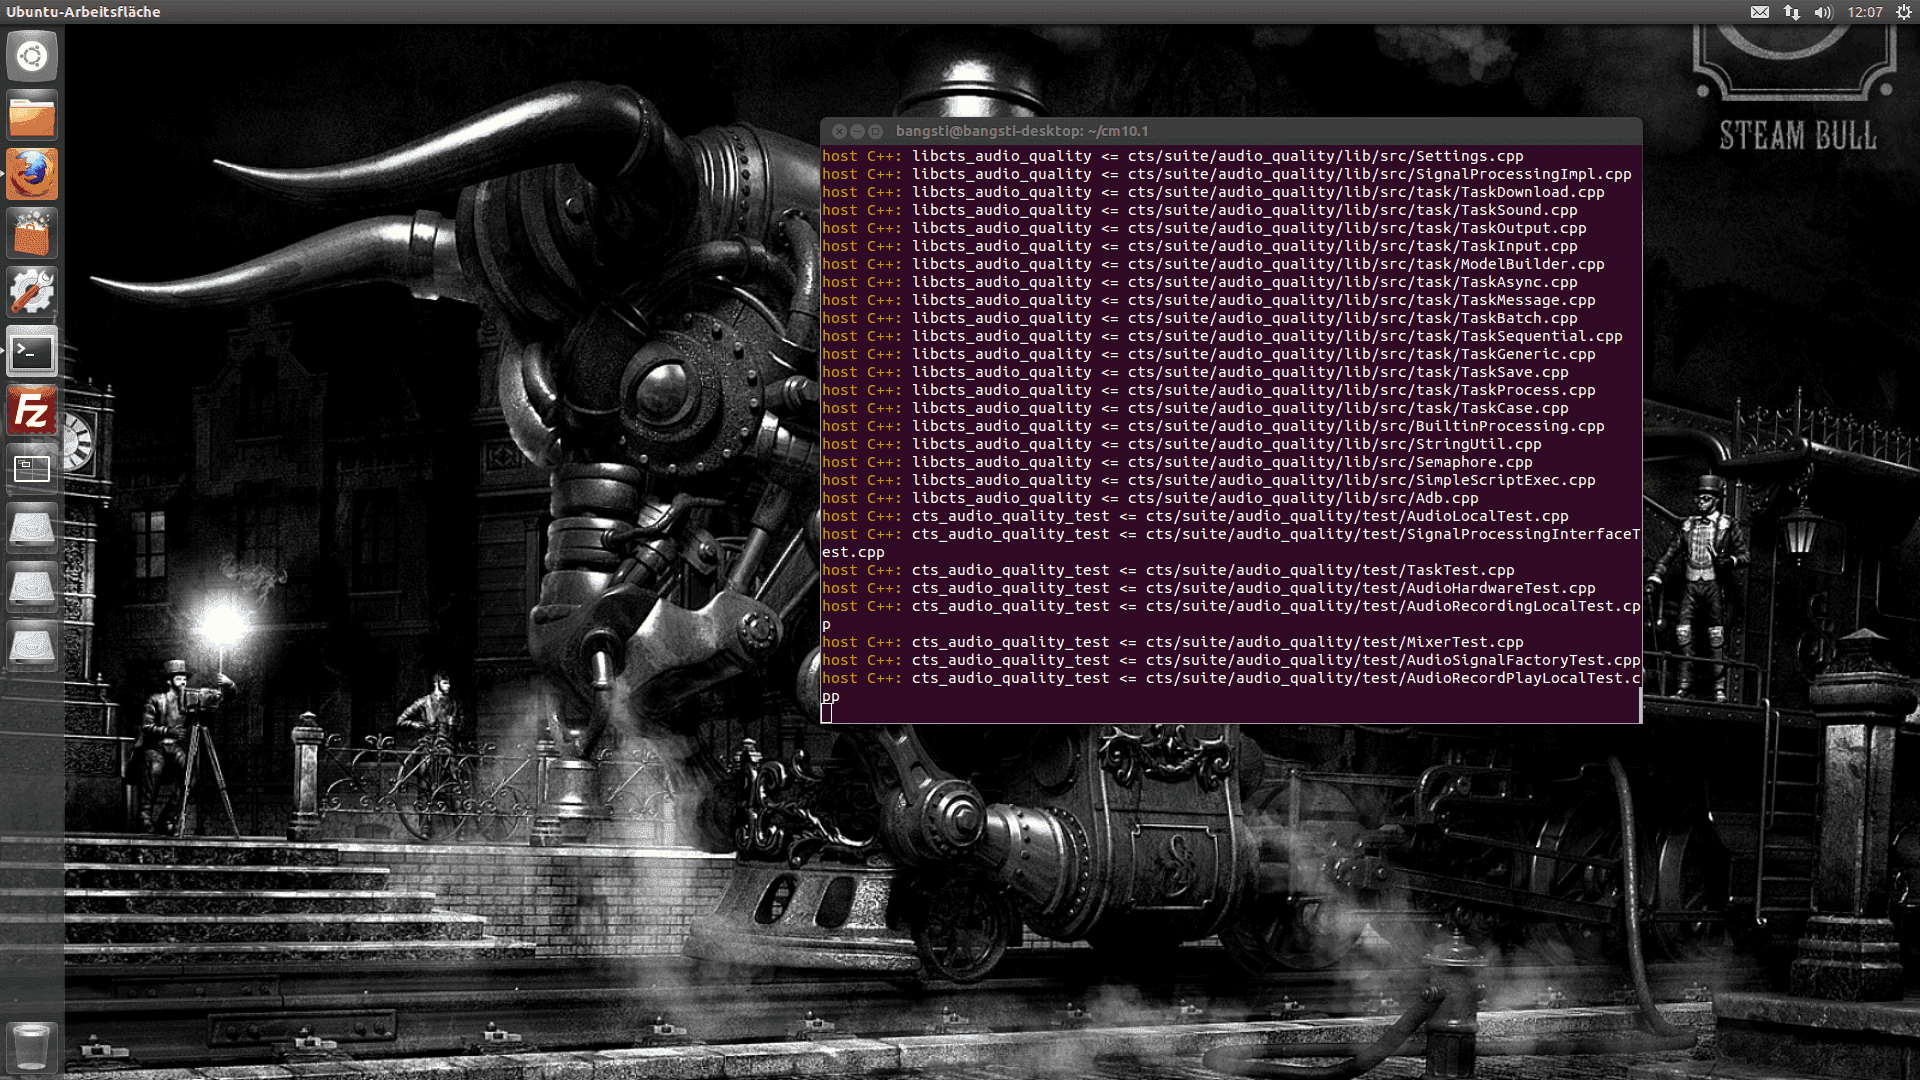Click the terminal cursor block

coord(826,713)
